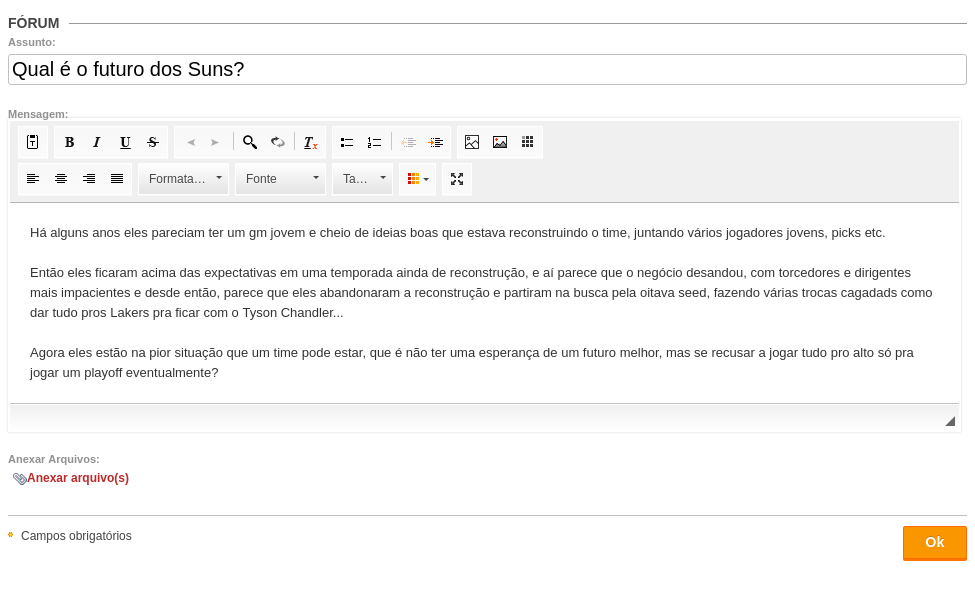Open the colored grid color picker dropdown
975x592 pixels.
tap(418, 179)
